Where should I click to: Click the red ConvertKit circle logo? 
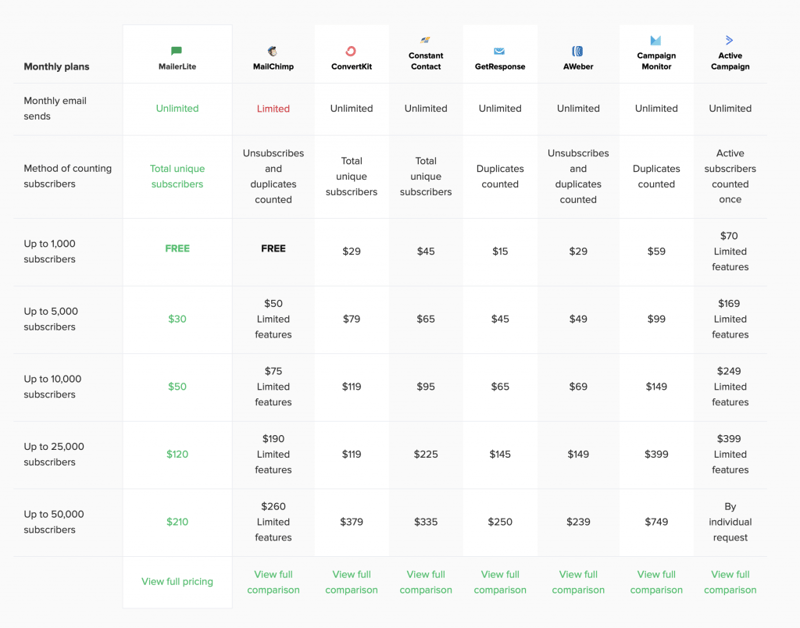point(351,51)
